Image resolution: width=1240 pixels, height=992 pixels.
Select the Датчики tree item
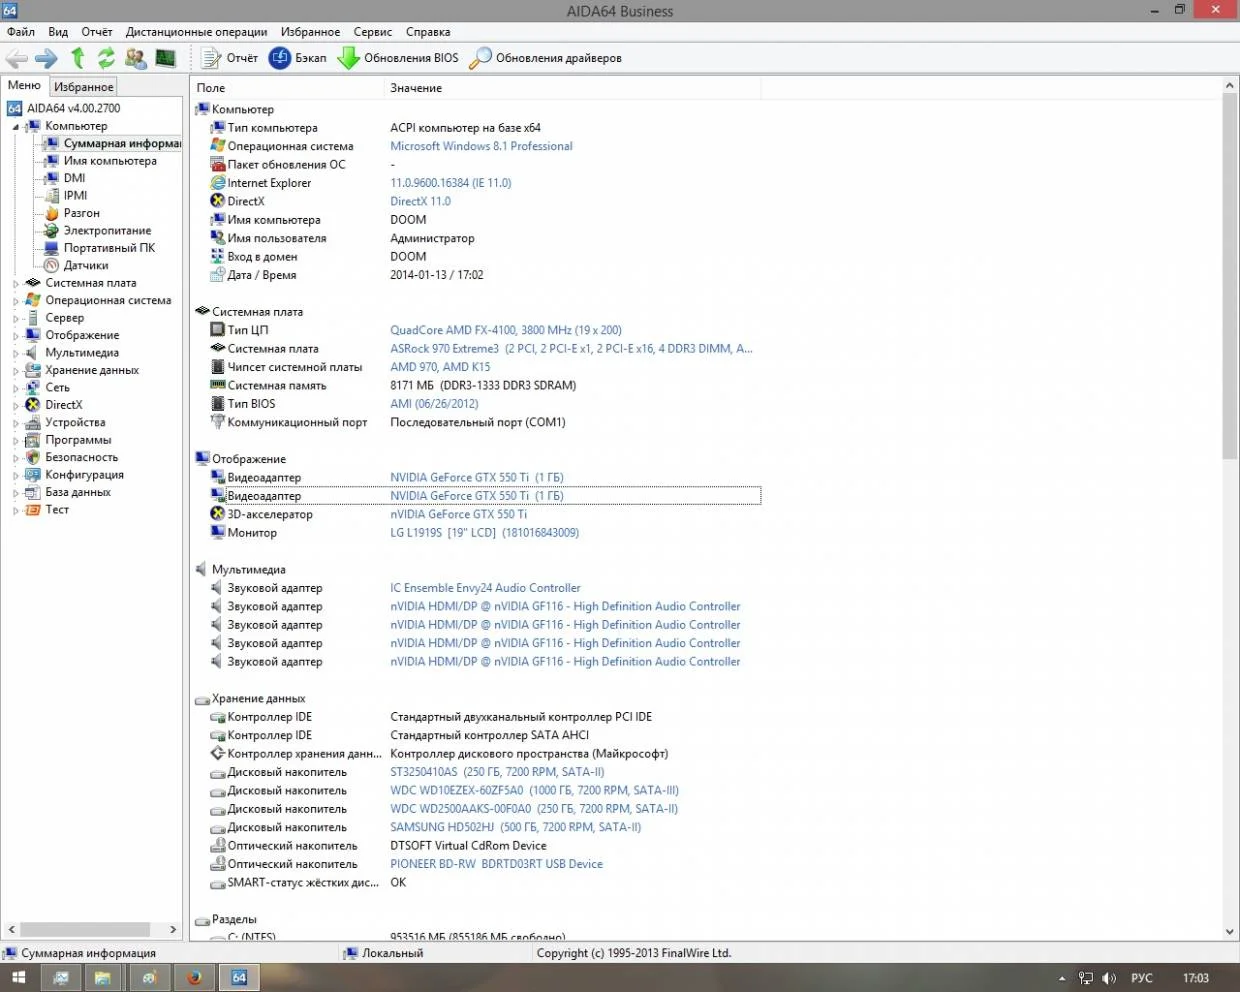pos(86,266)
